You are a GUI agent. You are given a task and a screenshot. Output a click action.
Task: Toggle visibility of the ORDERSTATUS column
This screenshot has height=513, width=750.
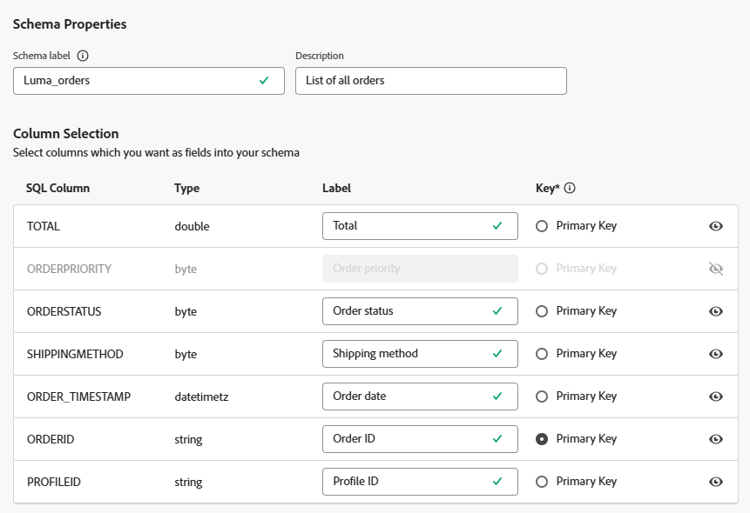(716, 311)
